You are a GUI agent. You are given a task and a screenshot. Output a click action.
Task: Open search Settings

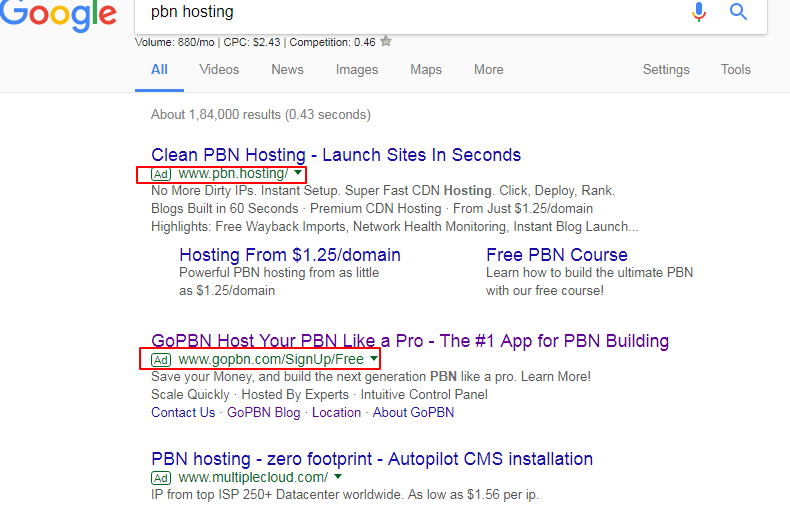tap(666, 70)
